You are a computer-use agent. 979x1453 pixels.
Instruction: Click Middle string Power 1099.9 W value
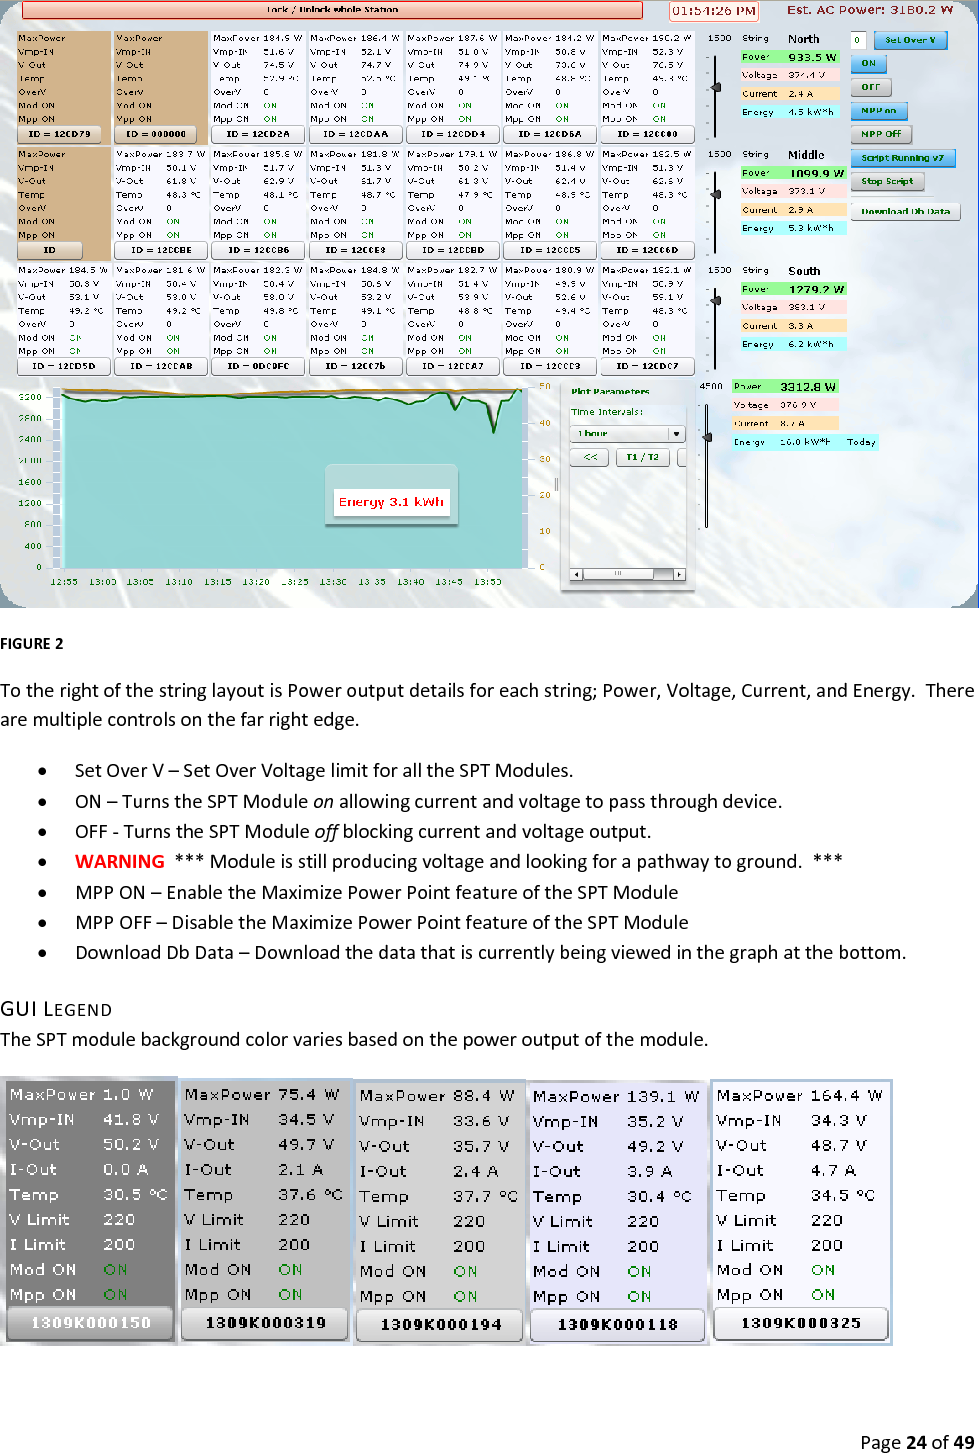817,173
